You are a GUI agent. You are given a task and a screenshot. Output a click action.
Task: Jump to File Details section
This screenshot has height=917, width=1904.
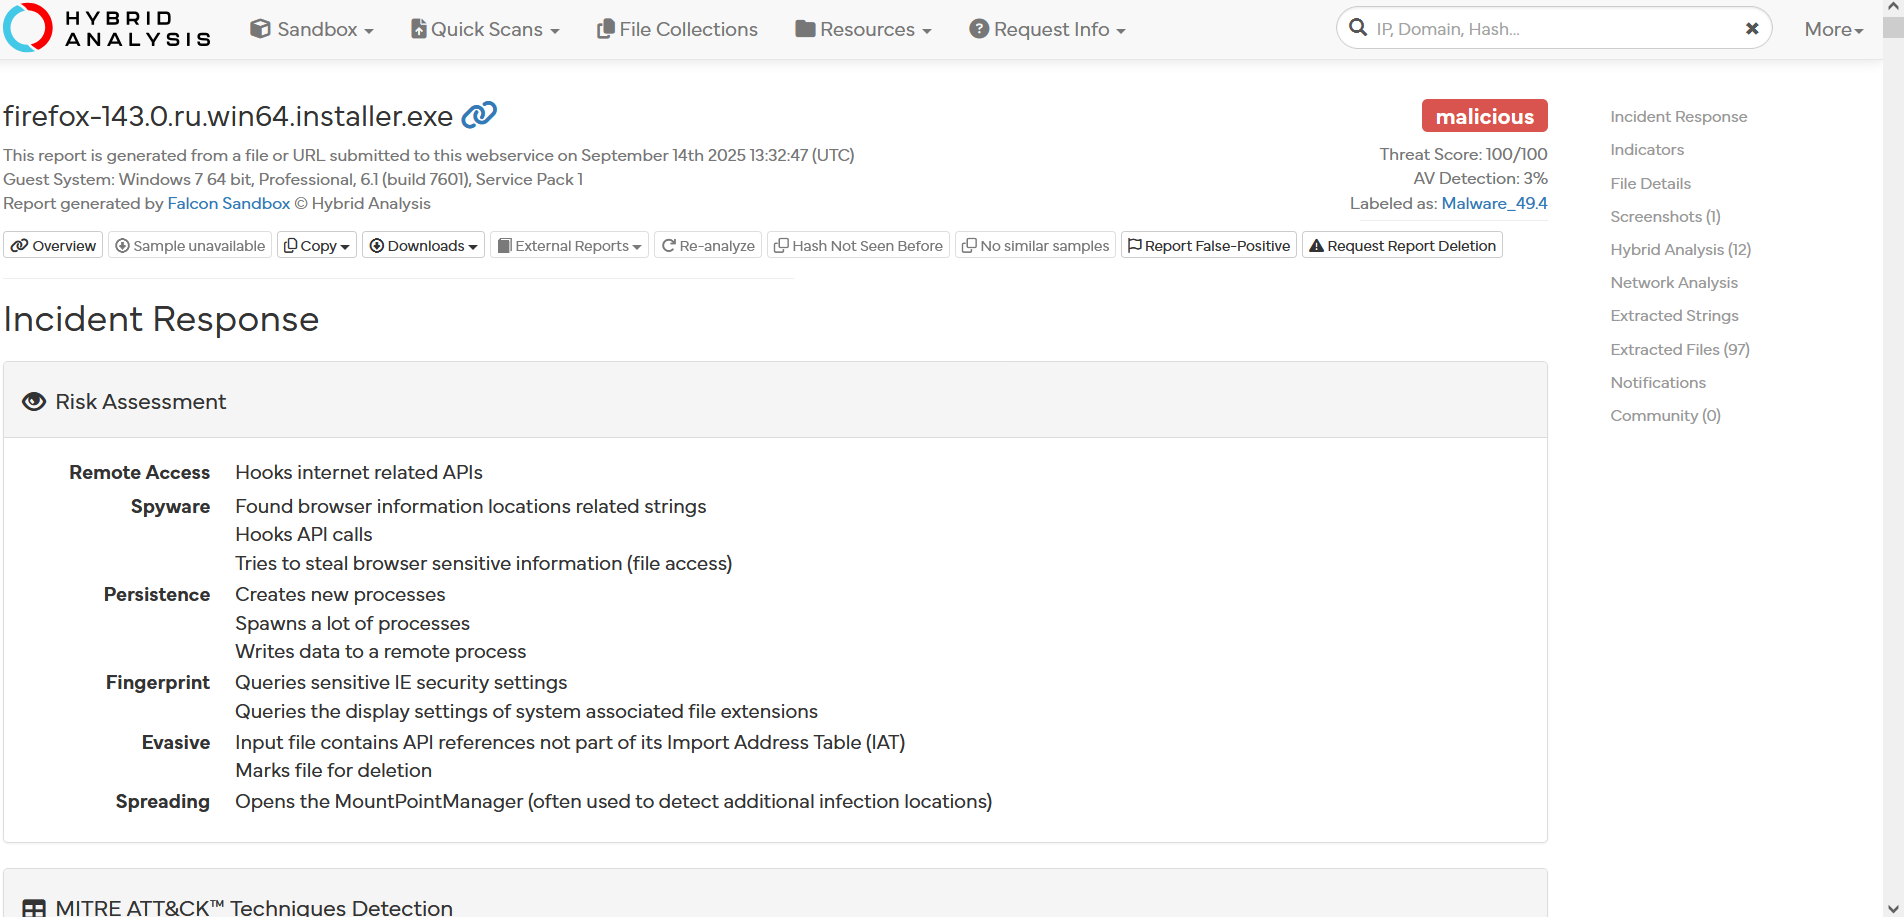(x=1650, y=183)
